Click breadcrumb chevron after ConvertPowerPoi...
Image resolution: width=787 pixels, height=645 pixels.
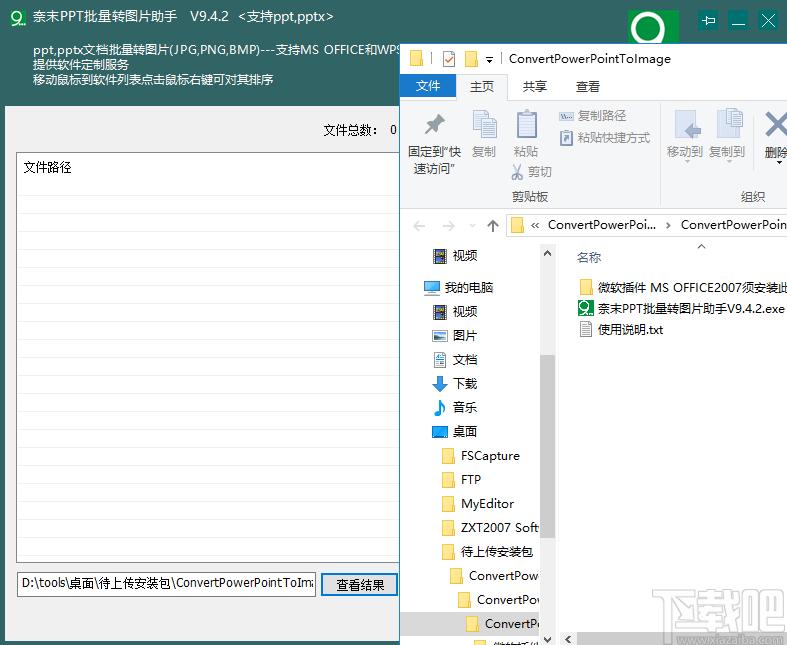(x=668, y=225)
